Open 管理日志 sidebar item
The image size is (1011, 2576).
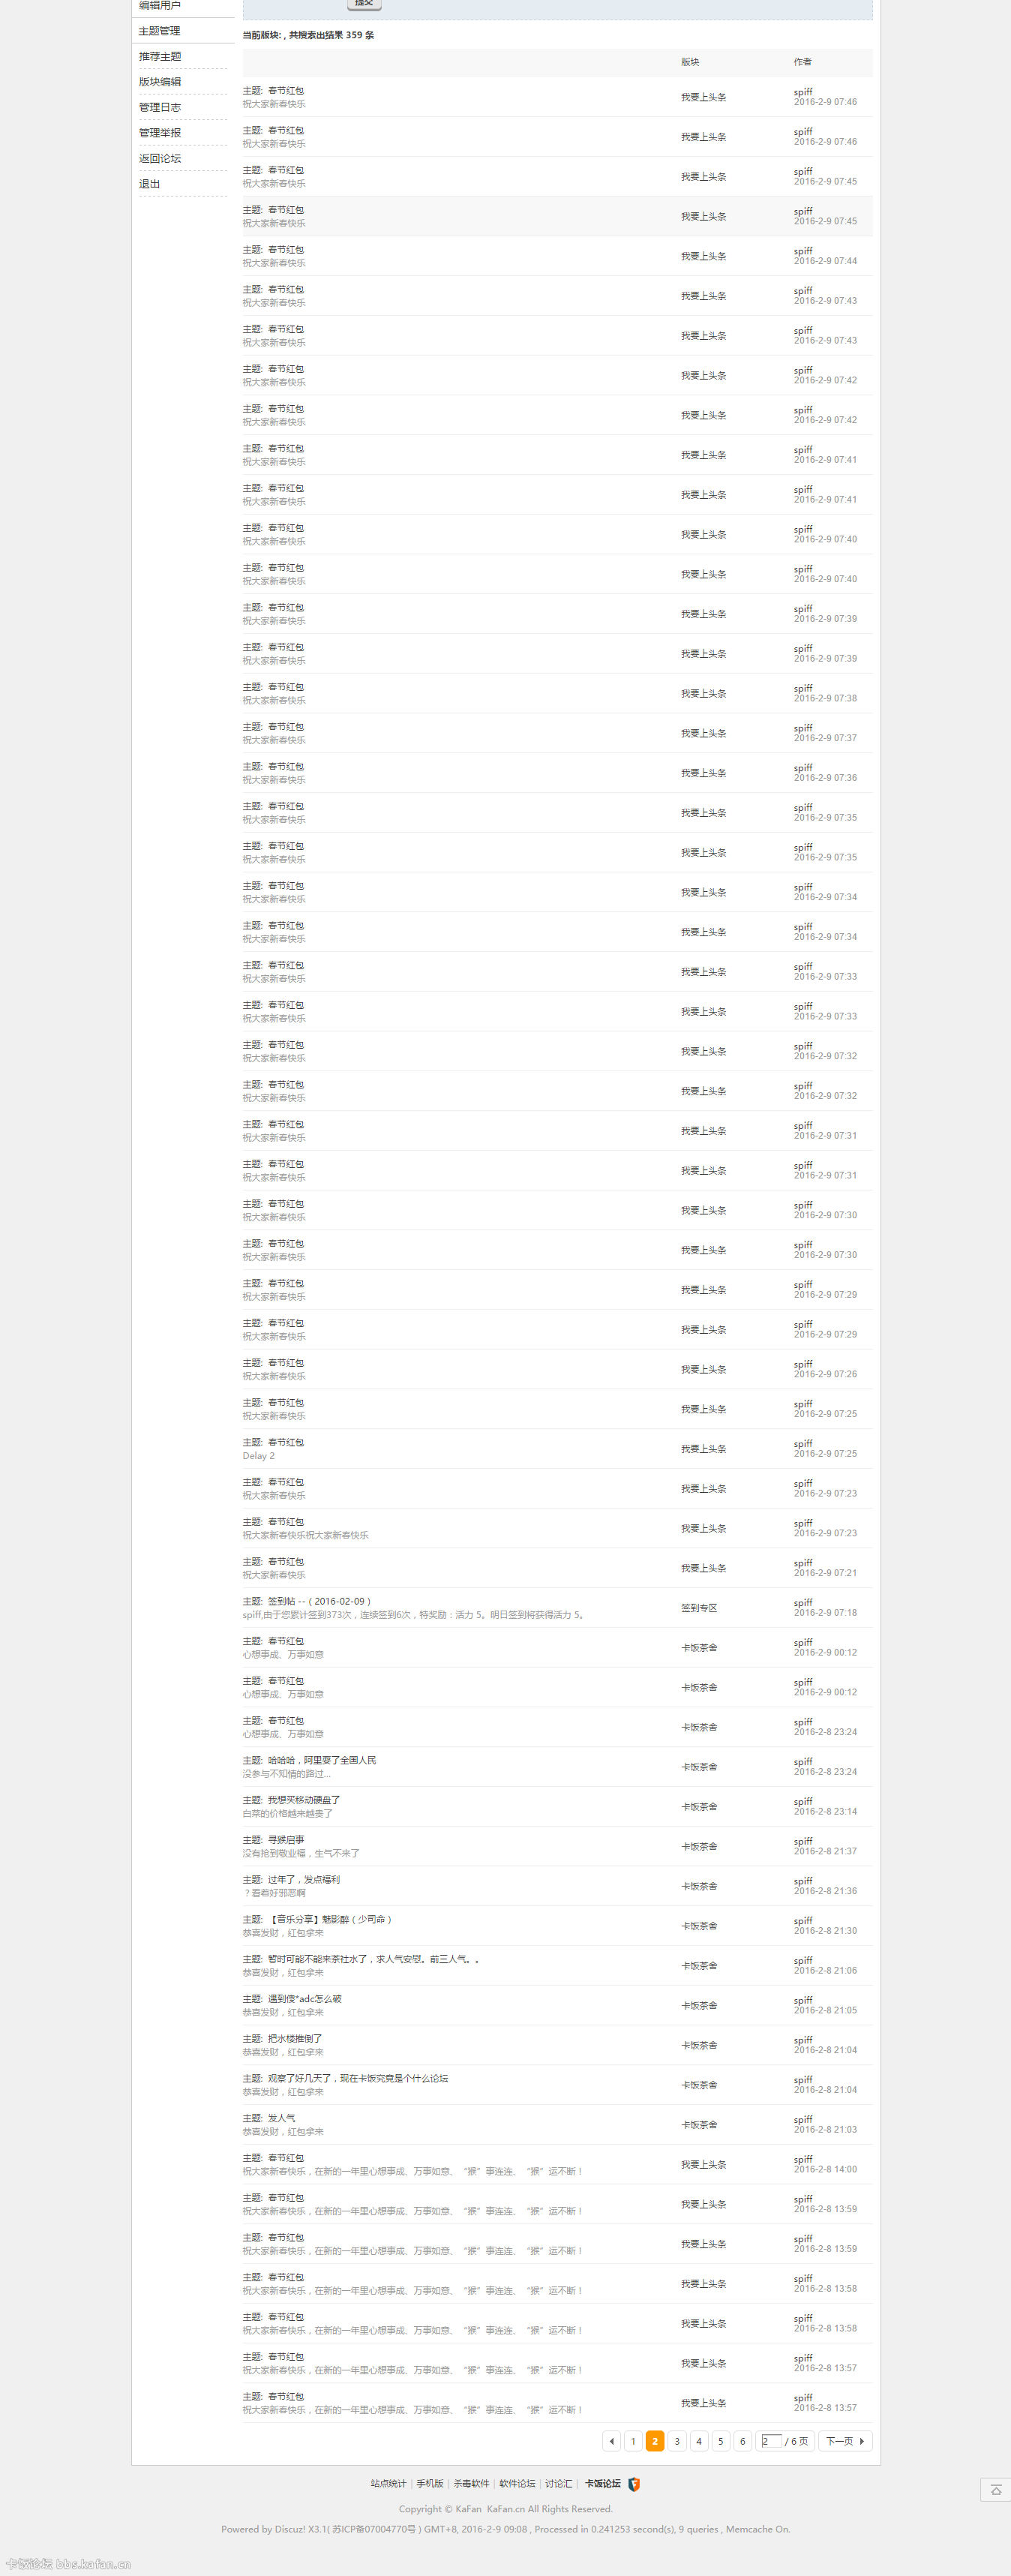[x=160, y=107]
